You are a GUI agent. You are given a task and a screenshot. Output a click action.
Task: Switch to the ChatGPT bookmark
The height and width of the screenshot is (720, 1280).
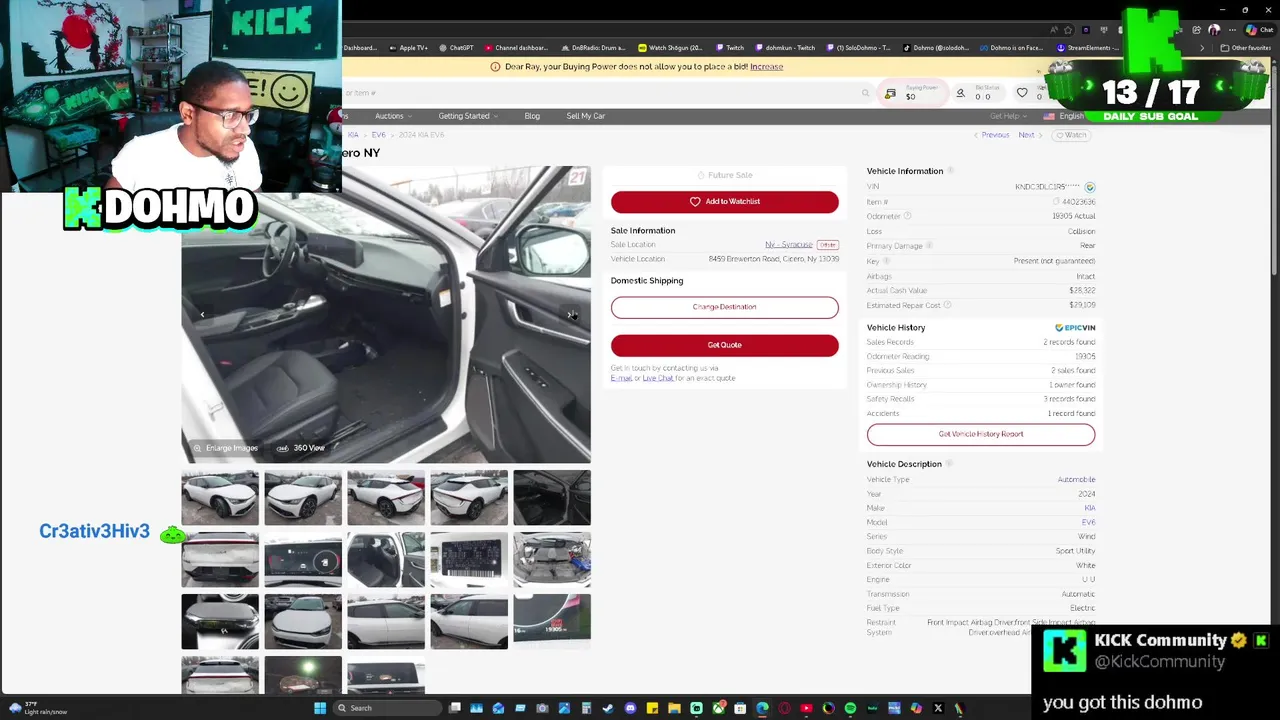[x=456, y=48]
